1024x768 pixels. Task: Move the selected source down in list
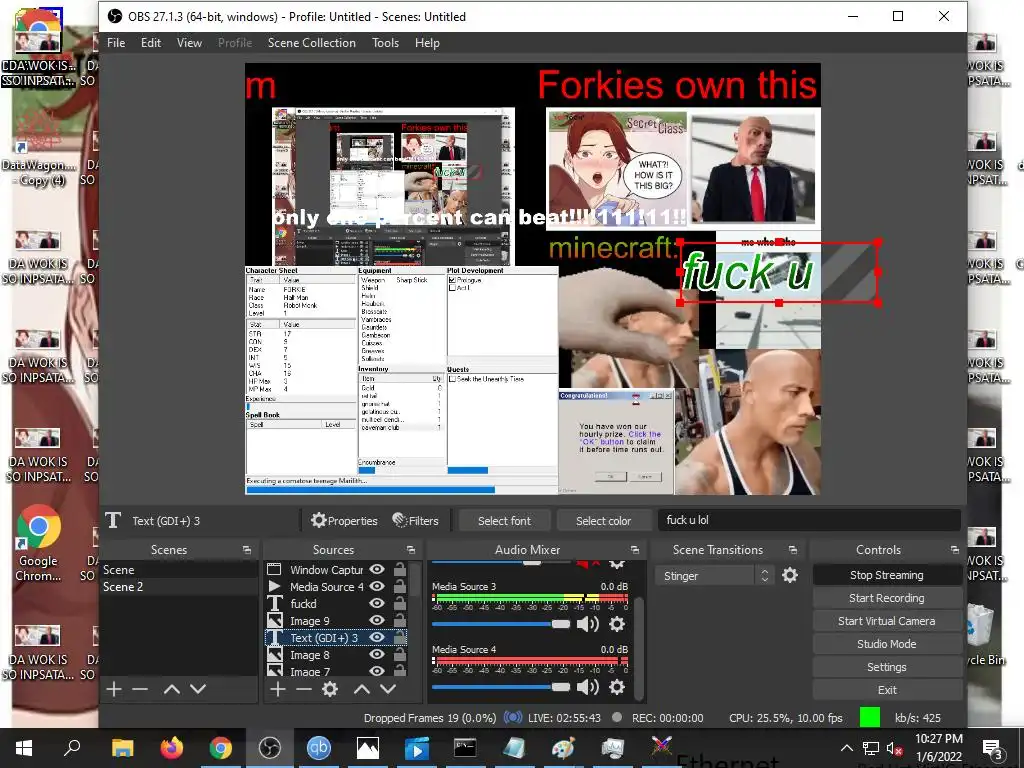pos(388,689)
